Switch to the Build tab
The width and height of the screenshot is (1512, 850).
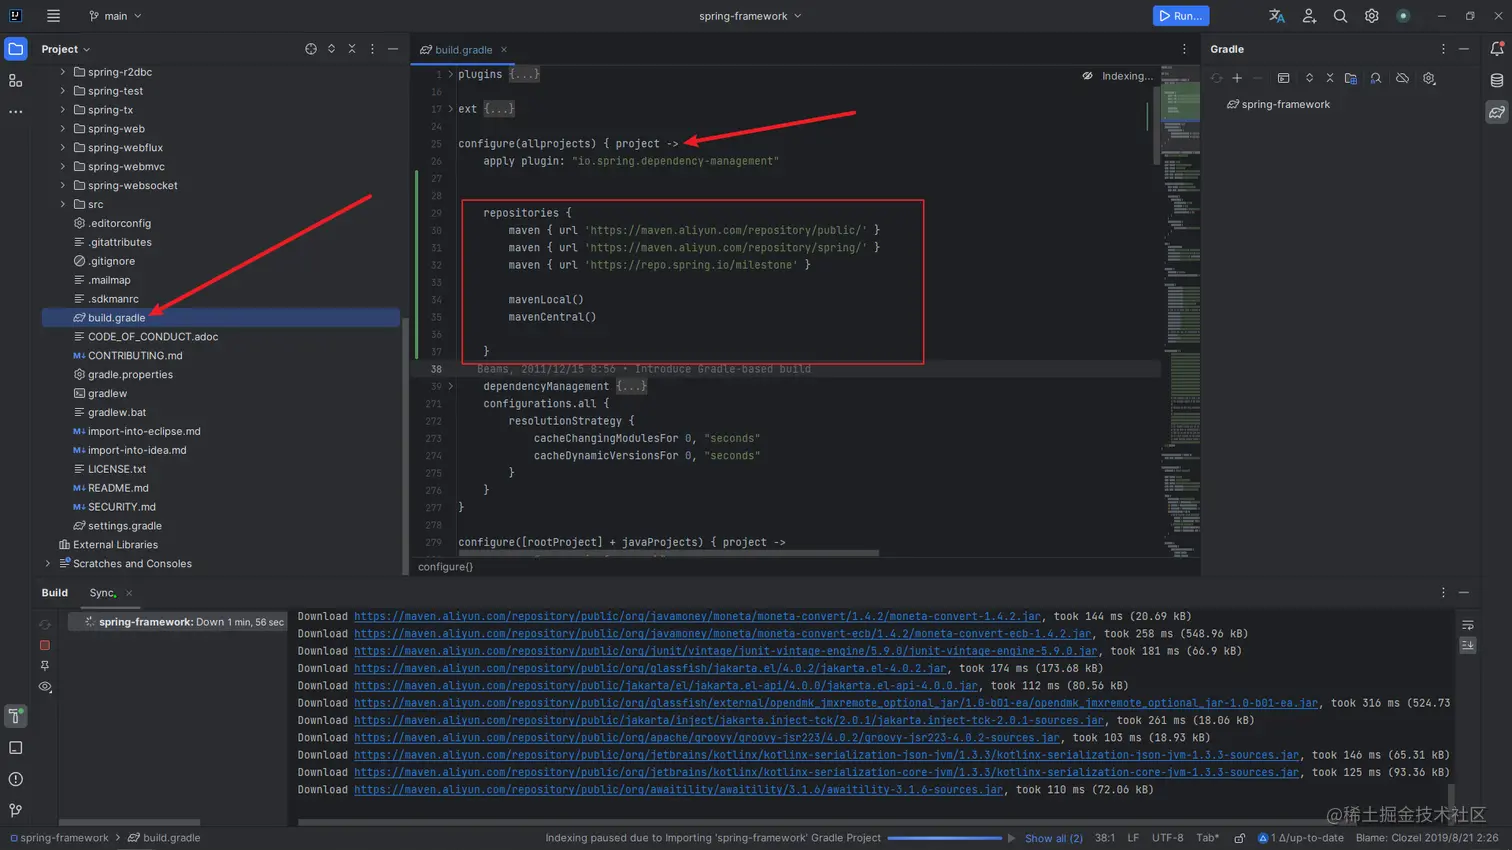tap(54, 592)
